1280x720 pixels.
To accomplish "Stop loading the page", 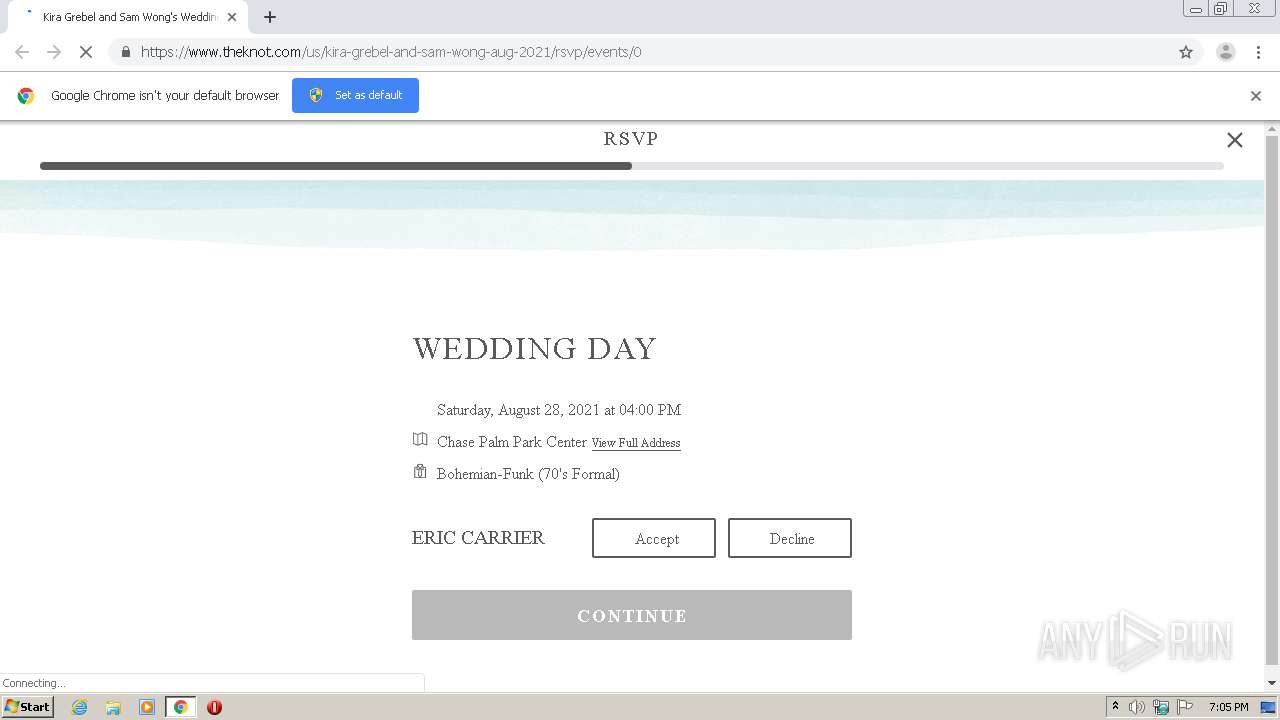I will (x=85, y=52).
